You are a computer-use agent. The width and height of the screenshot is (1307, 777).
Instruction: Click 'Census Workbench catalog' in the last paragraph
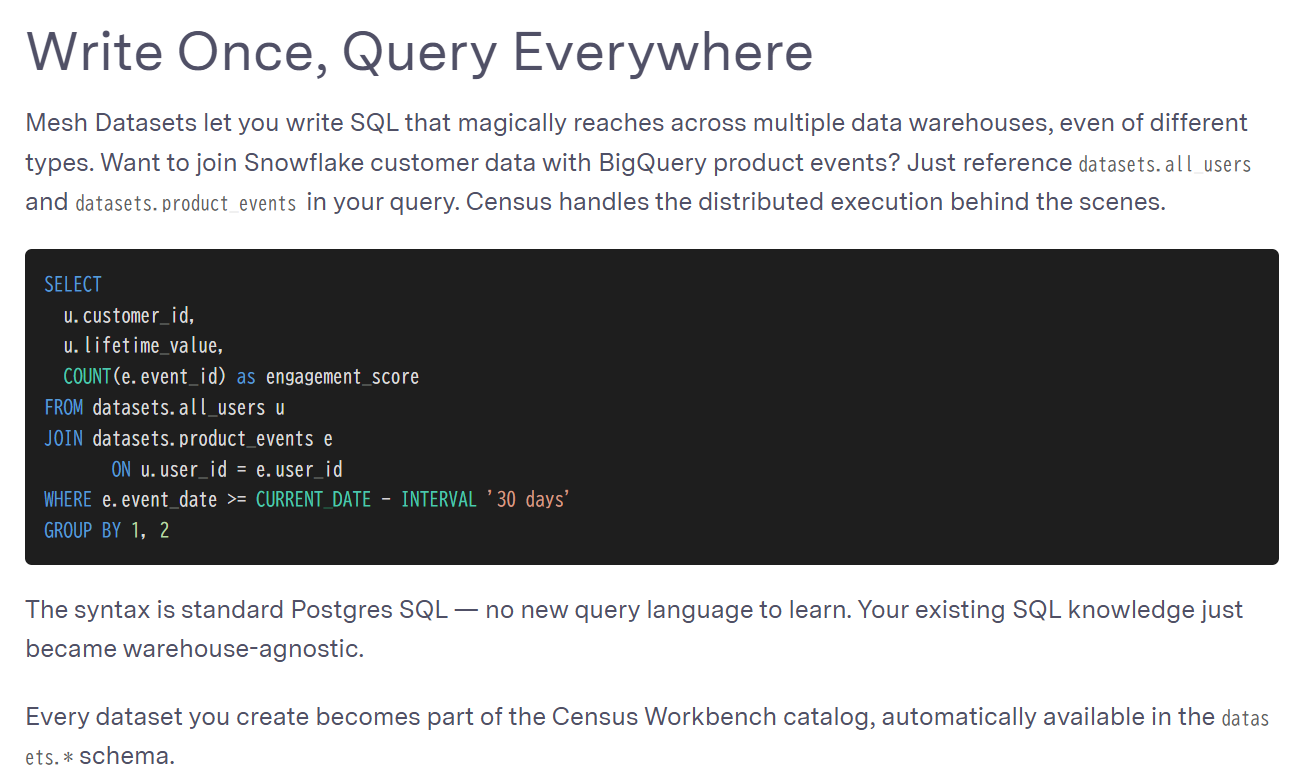712,717
